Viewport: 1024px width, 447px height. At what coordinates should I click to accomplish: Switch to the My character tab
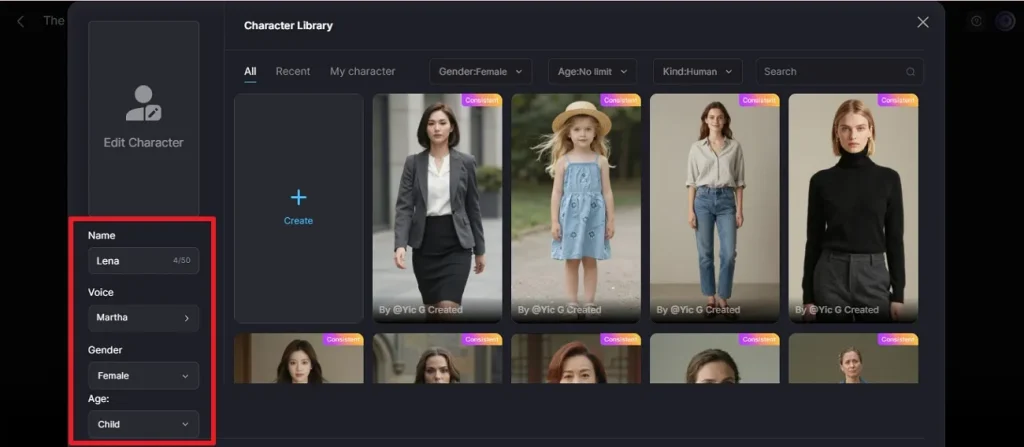[362, 71]
